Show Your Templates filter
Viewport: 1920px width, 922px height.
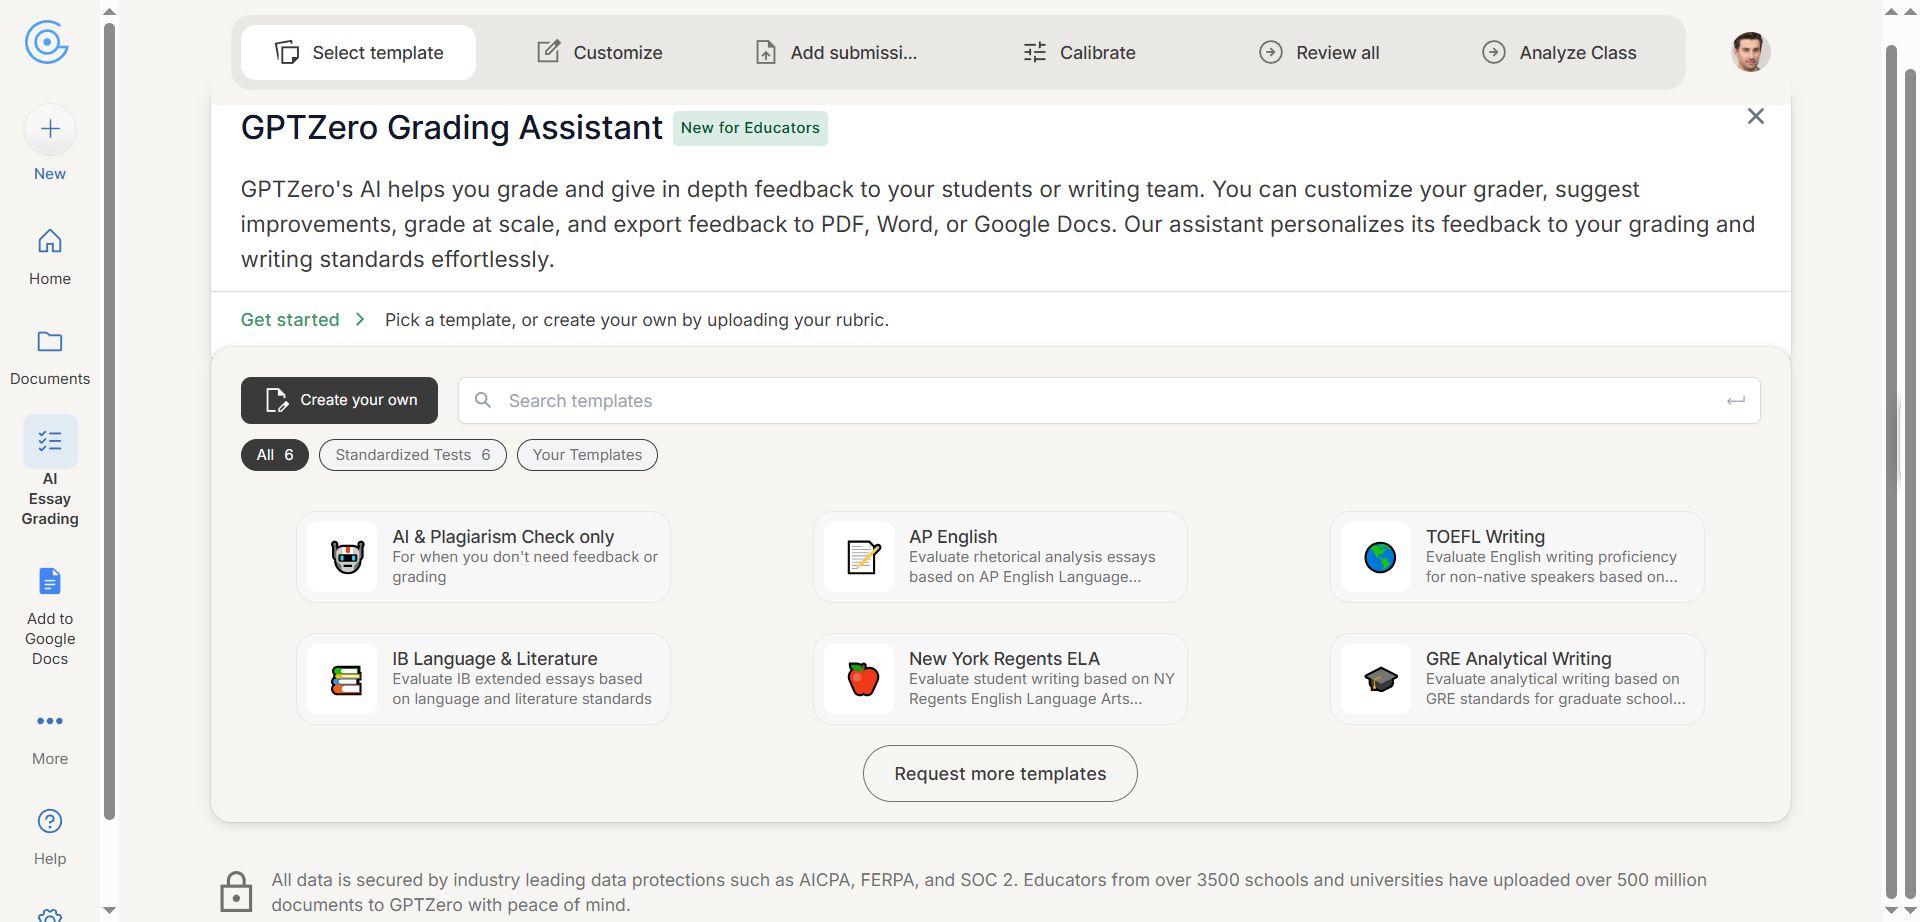click(587, 455)
